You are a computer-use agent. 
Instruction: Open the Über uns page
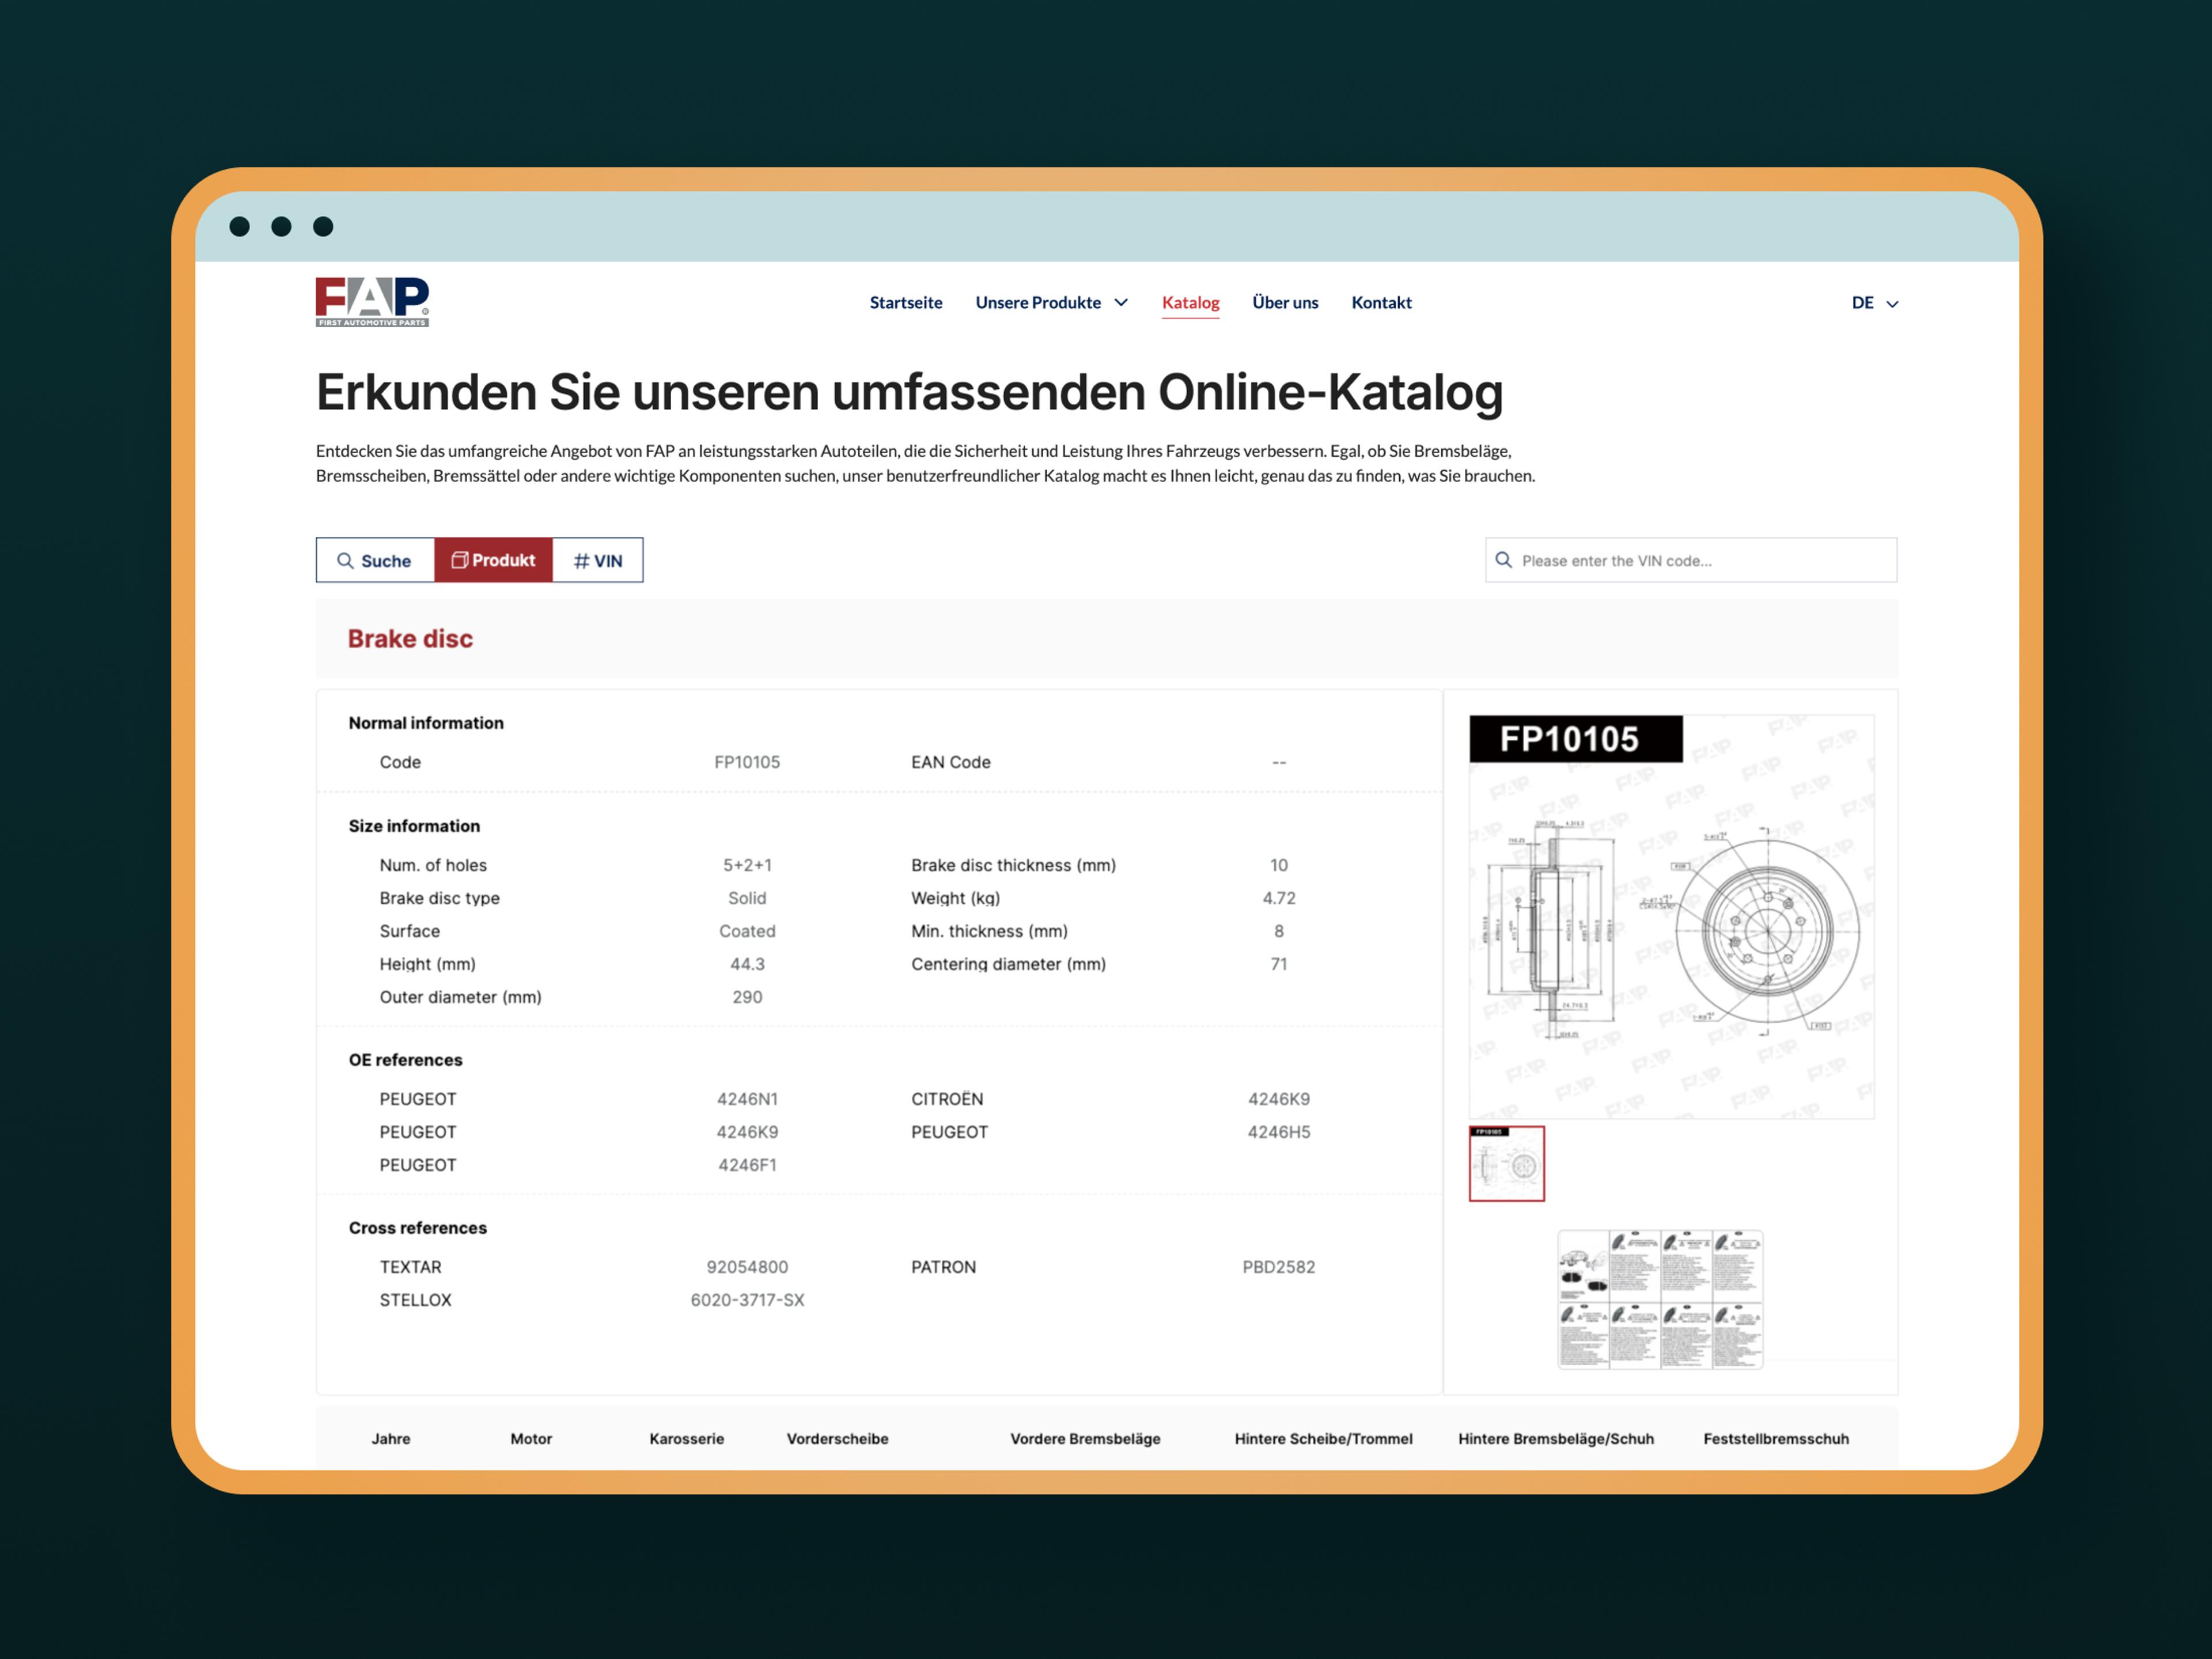[x=1285, y=302]
